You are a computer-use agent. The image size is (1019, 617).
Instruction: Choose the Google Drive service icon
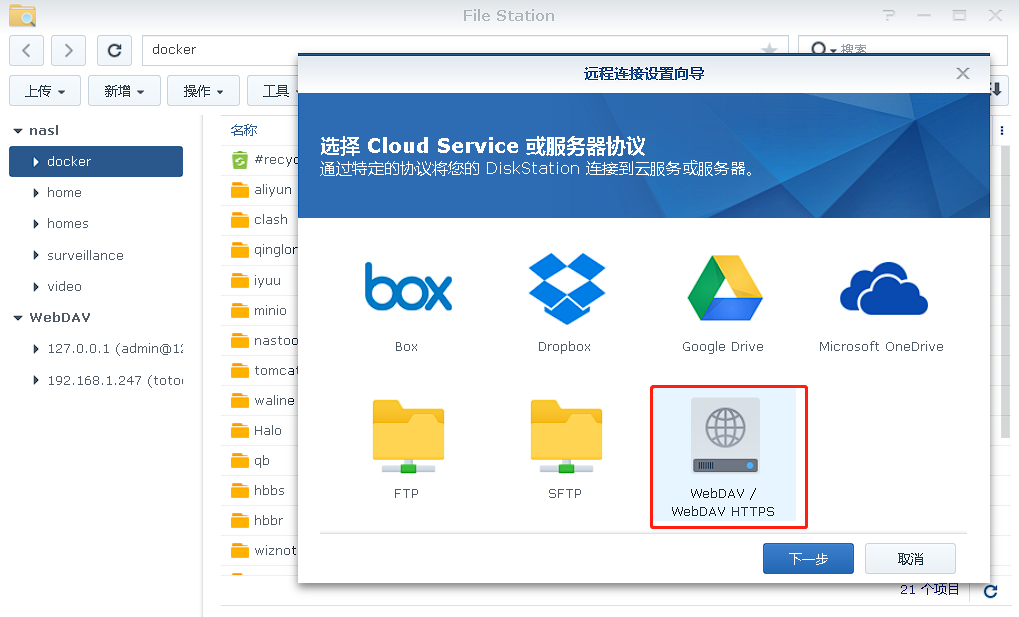[x=725, y=288]
